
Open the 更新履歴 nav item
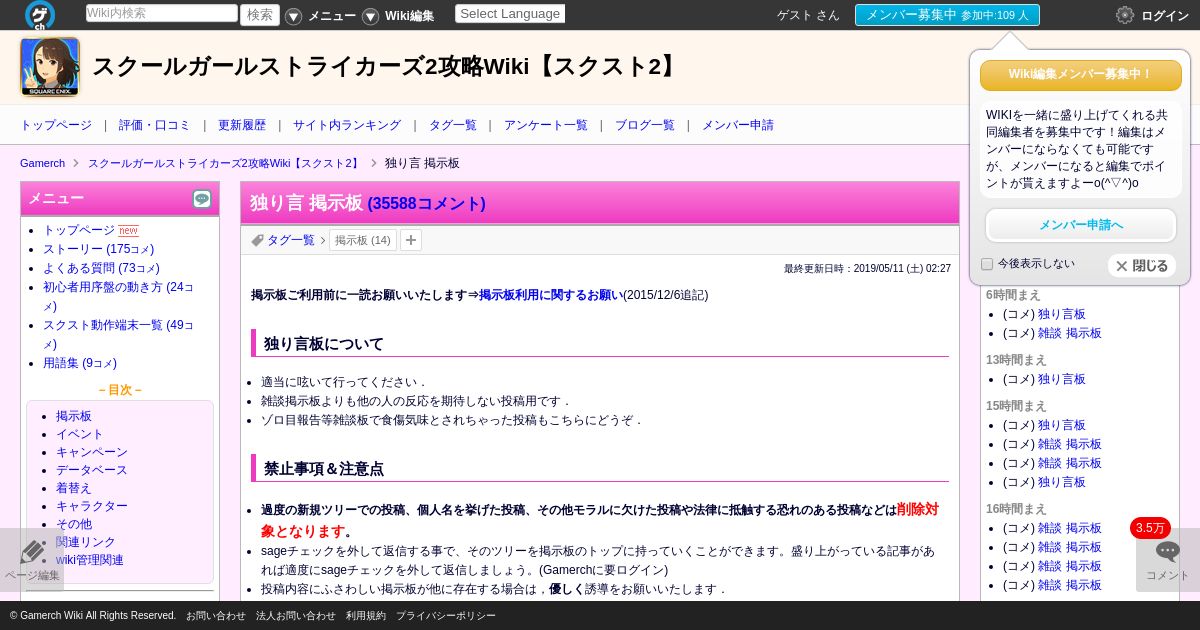tap(242, 125)
